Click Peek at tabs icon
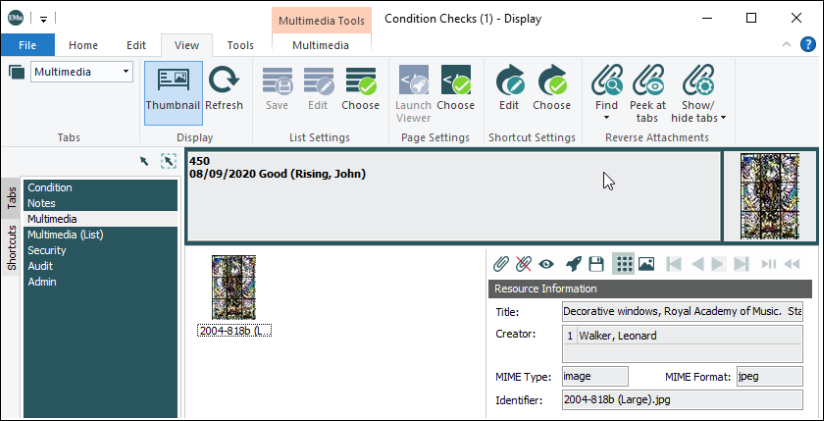Image resolution: width=824 pixels, height=421 pixels. point(649,88)
